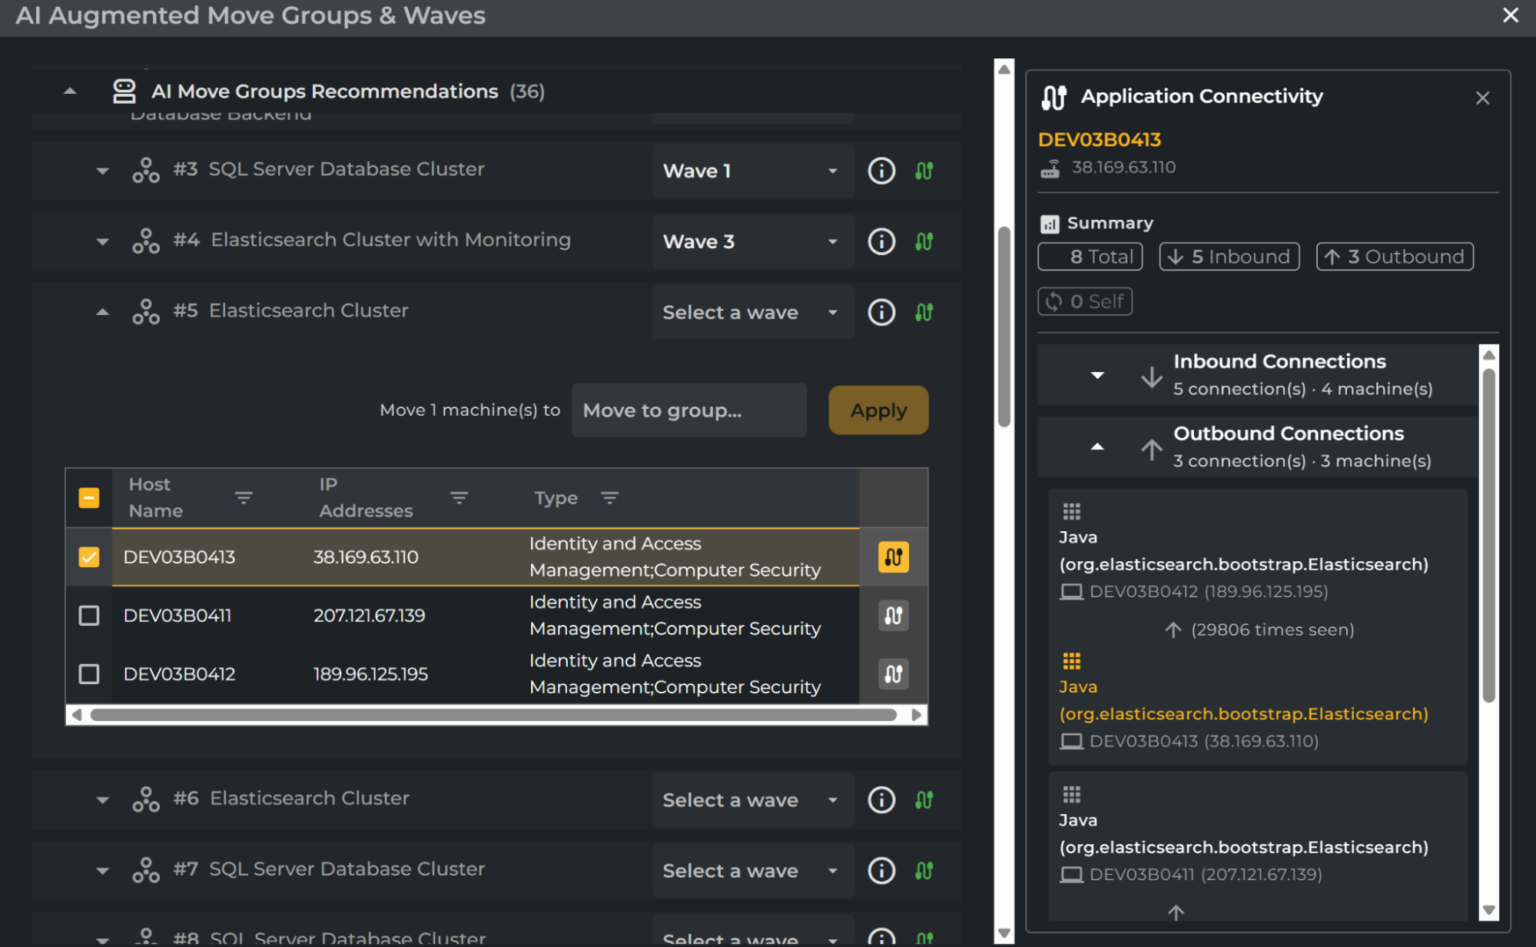Screen dimensions: 1536x947
Task: Open info for #4 Elasticsearch Cluster with Monitoring
Action: point(881,242)
